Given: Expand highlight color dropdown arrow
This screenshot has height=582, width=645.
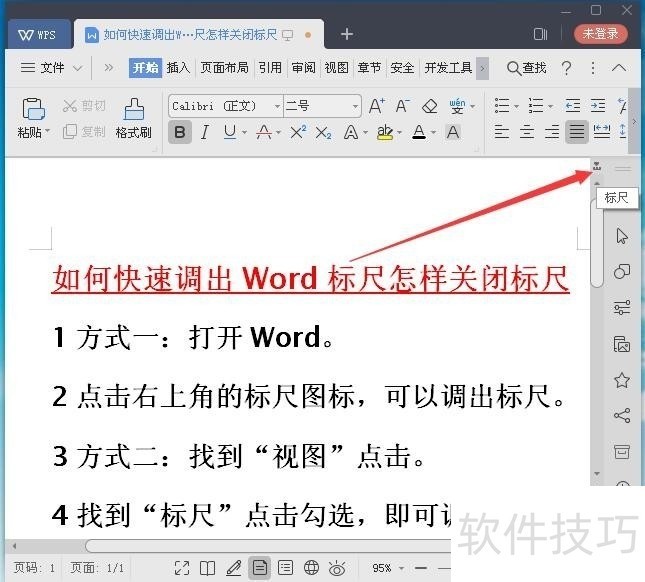Looking at the screenshot, I should click(399, 132).
